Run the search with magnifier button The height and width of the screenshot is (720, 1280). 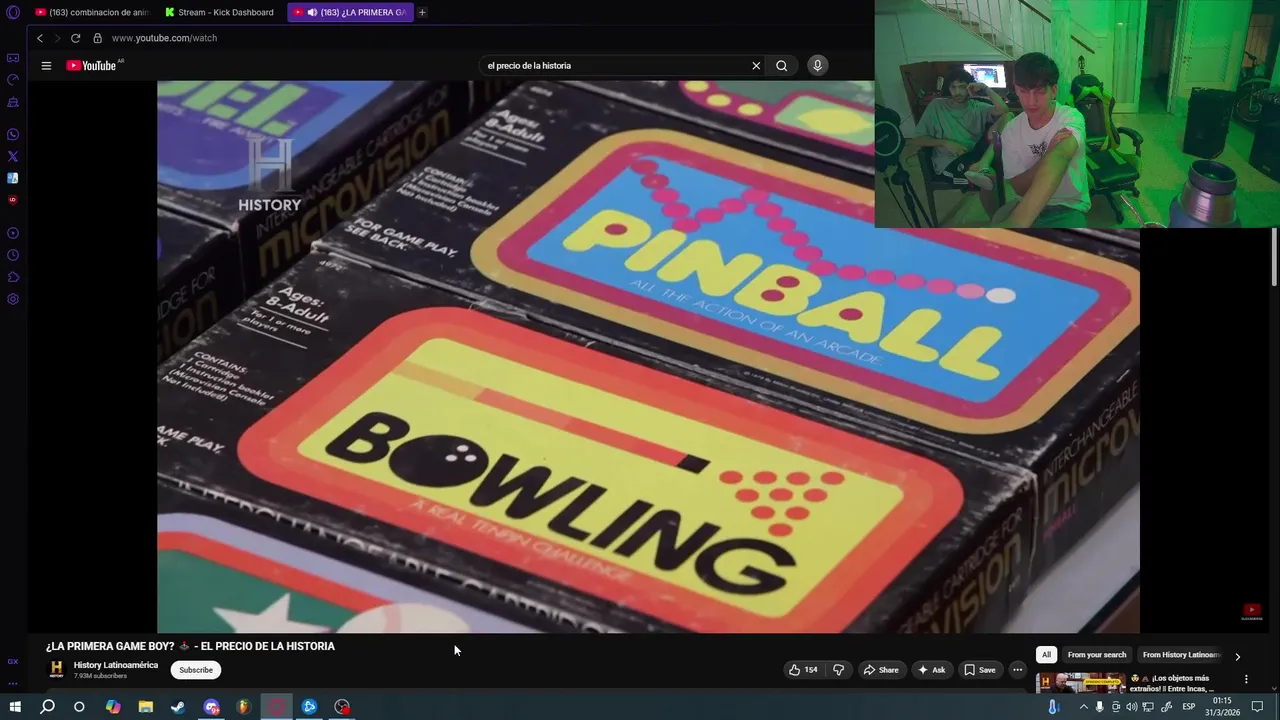click(782, 66)
